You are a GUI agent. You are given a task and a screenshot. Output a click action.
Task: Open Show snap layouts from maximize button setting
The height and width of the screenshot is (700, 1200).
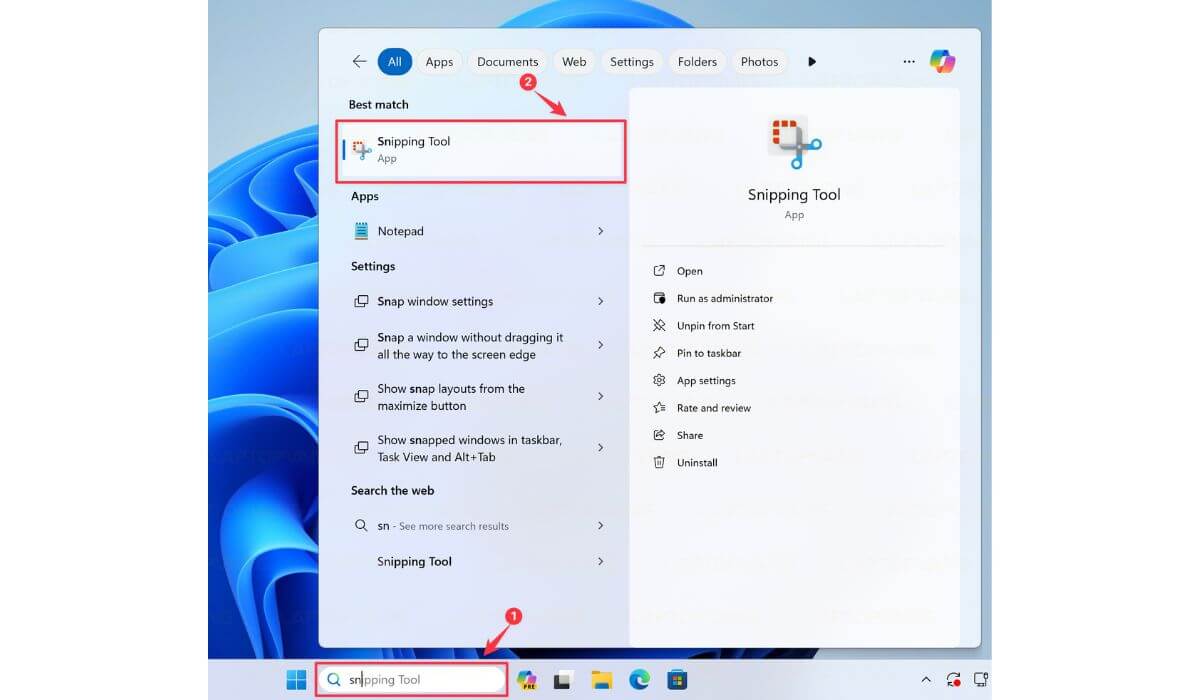coord(482,397)
